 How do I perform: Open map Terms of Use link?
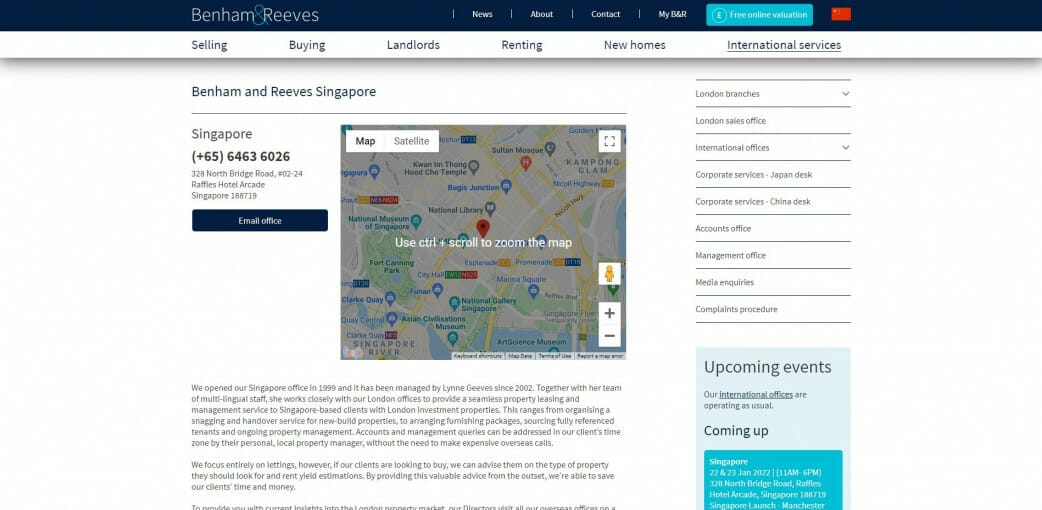[x=554, y=356]
